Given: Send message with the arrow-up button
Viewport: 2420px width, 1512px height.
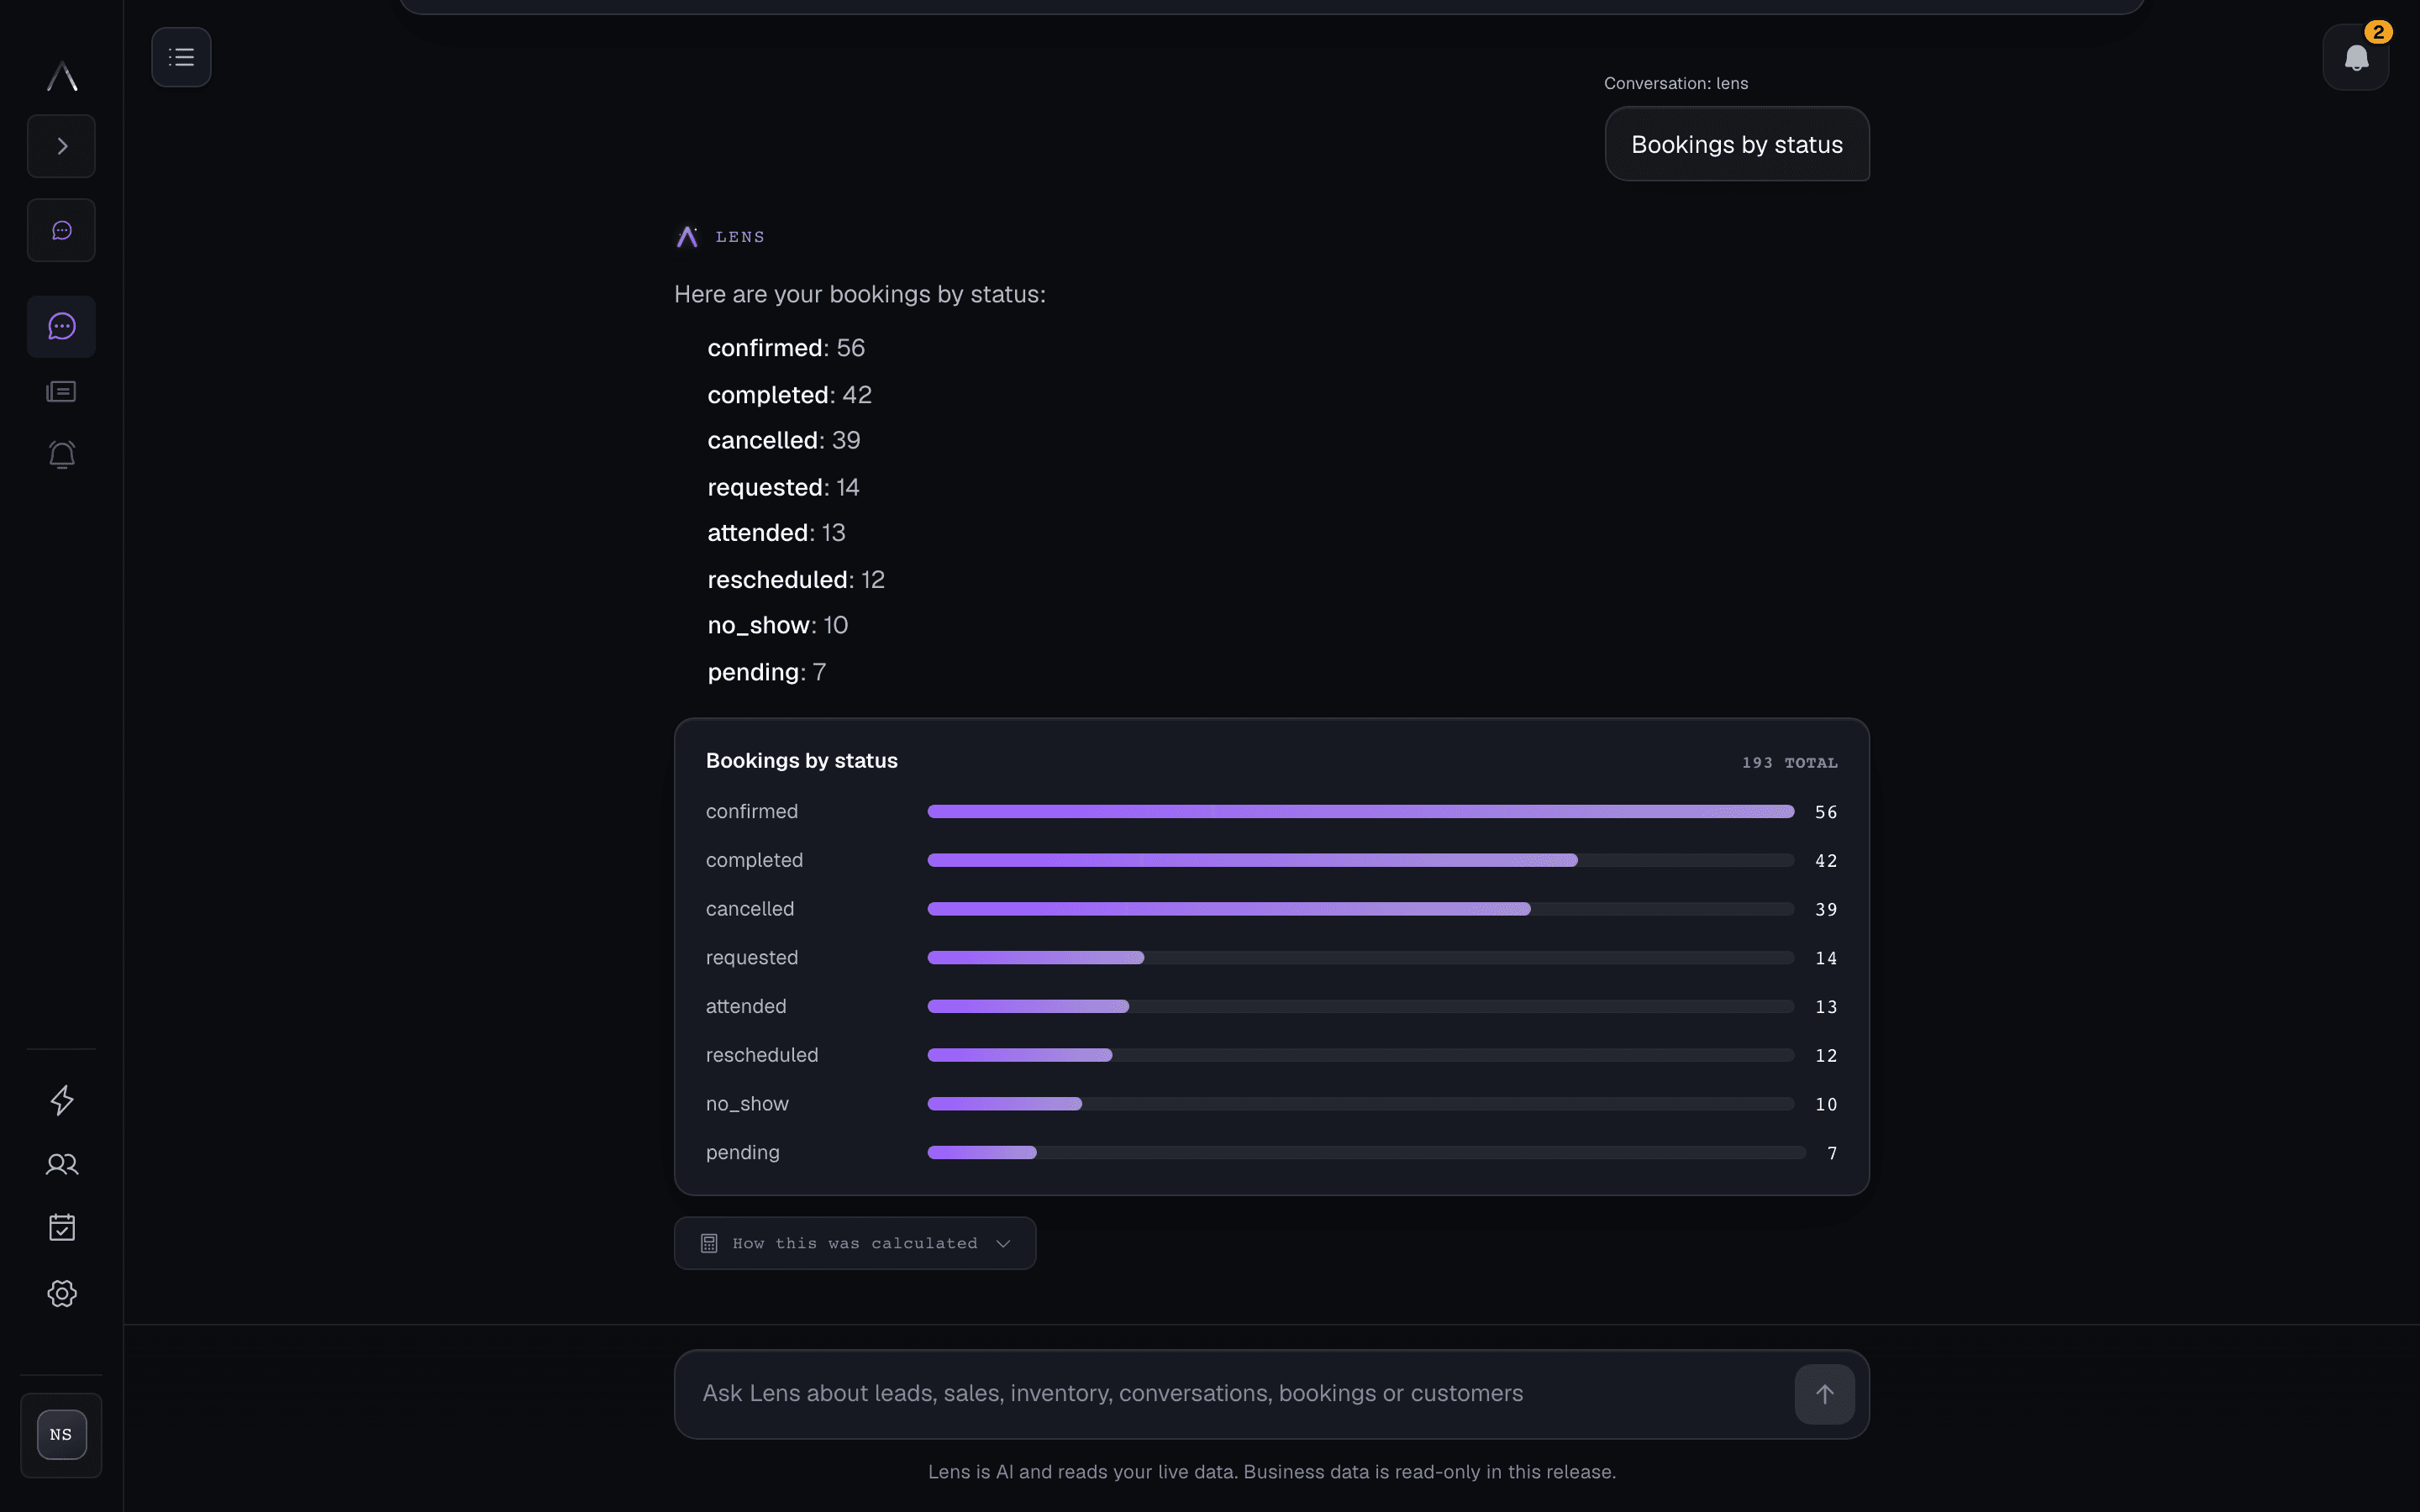Looking at the screenshot, I should coord(1824,1394).
